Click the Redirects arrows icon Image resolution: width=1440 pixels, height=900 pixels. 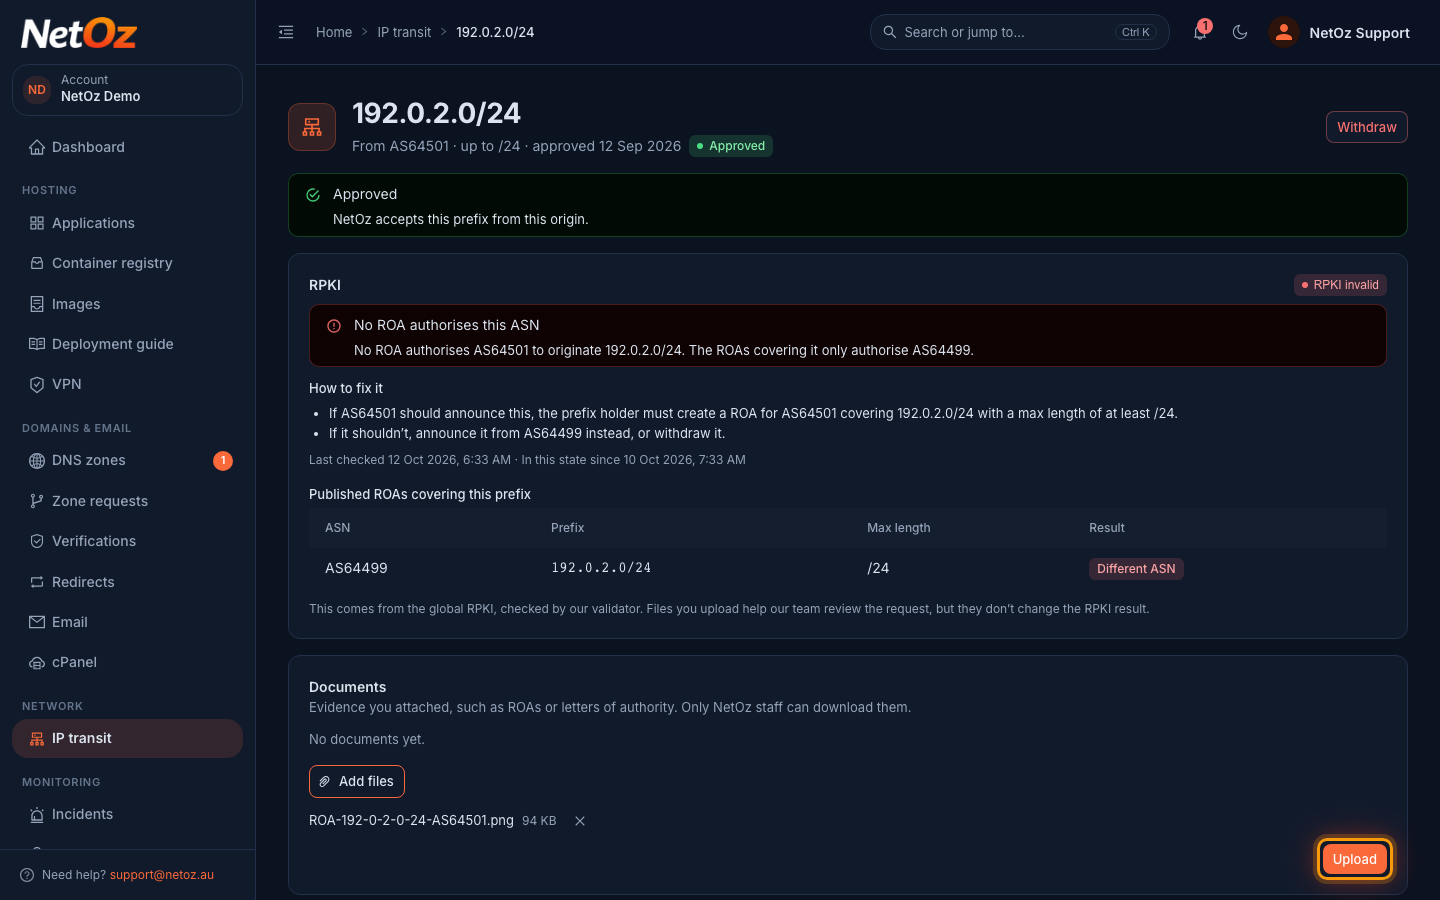coord(37,582)
